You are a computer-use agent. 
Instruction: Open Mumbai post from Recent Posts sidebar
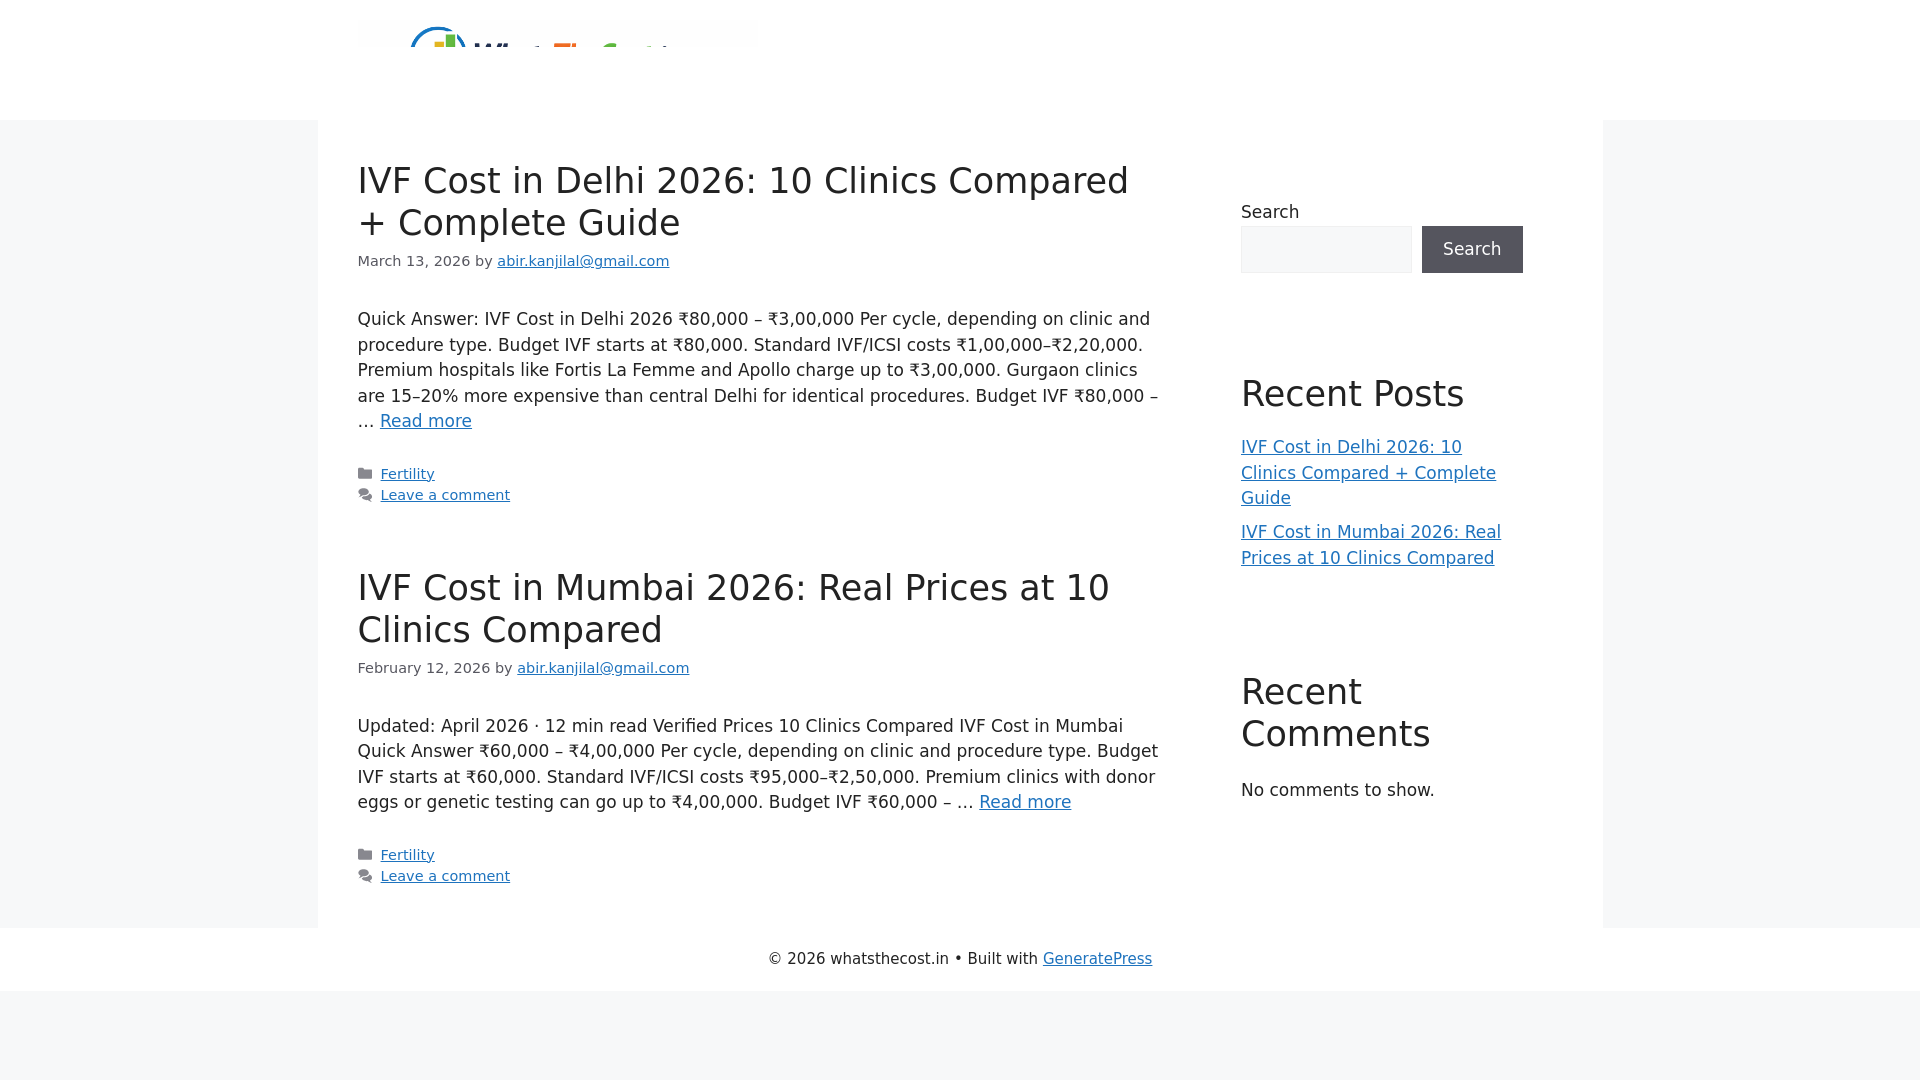[1371, 545]
